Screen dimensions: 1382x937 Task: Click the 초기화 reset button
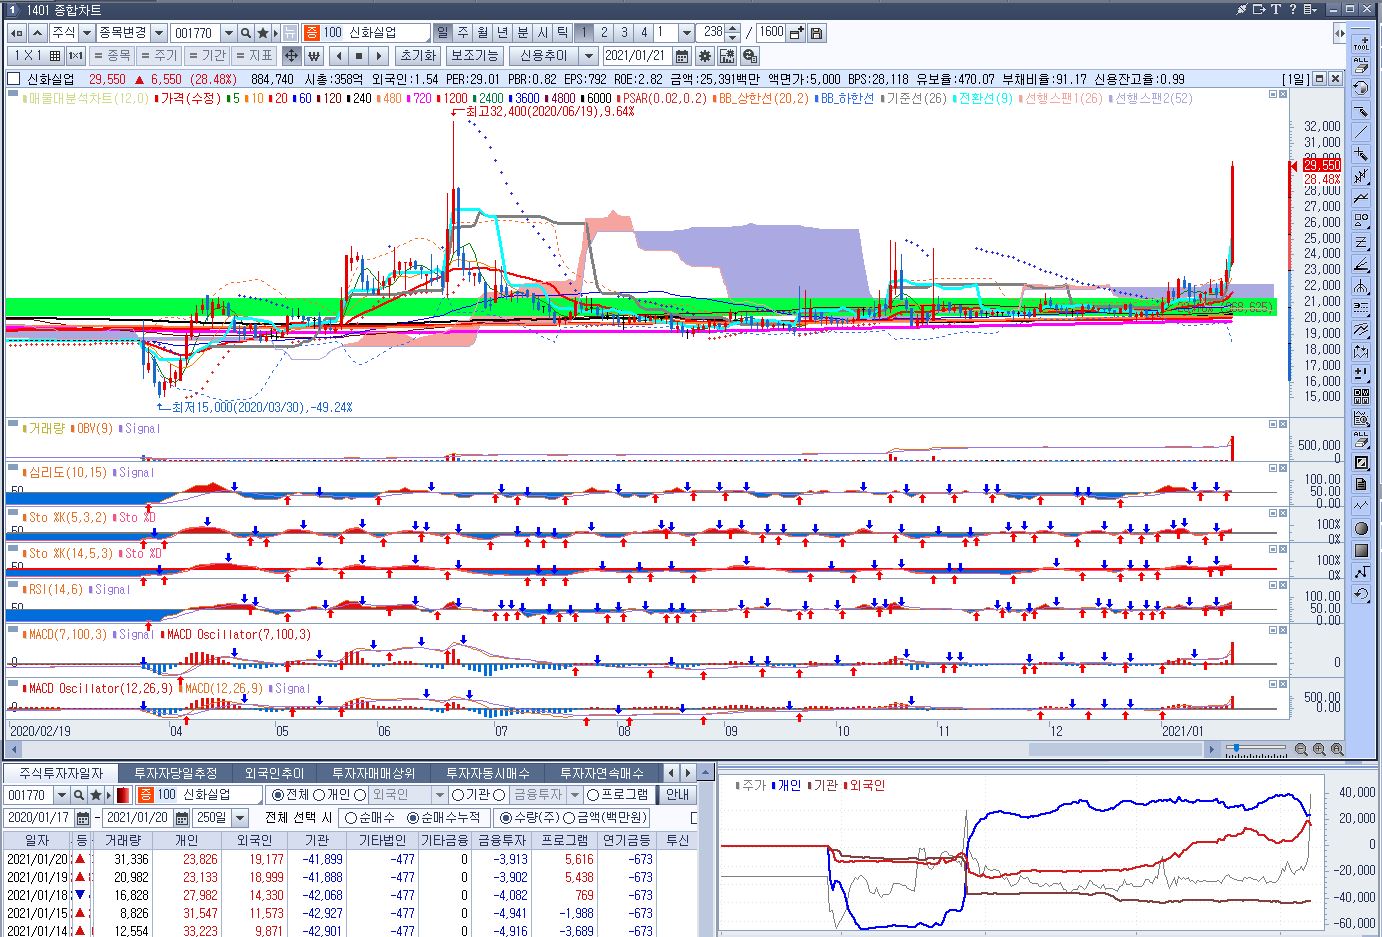(418, 56)
